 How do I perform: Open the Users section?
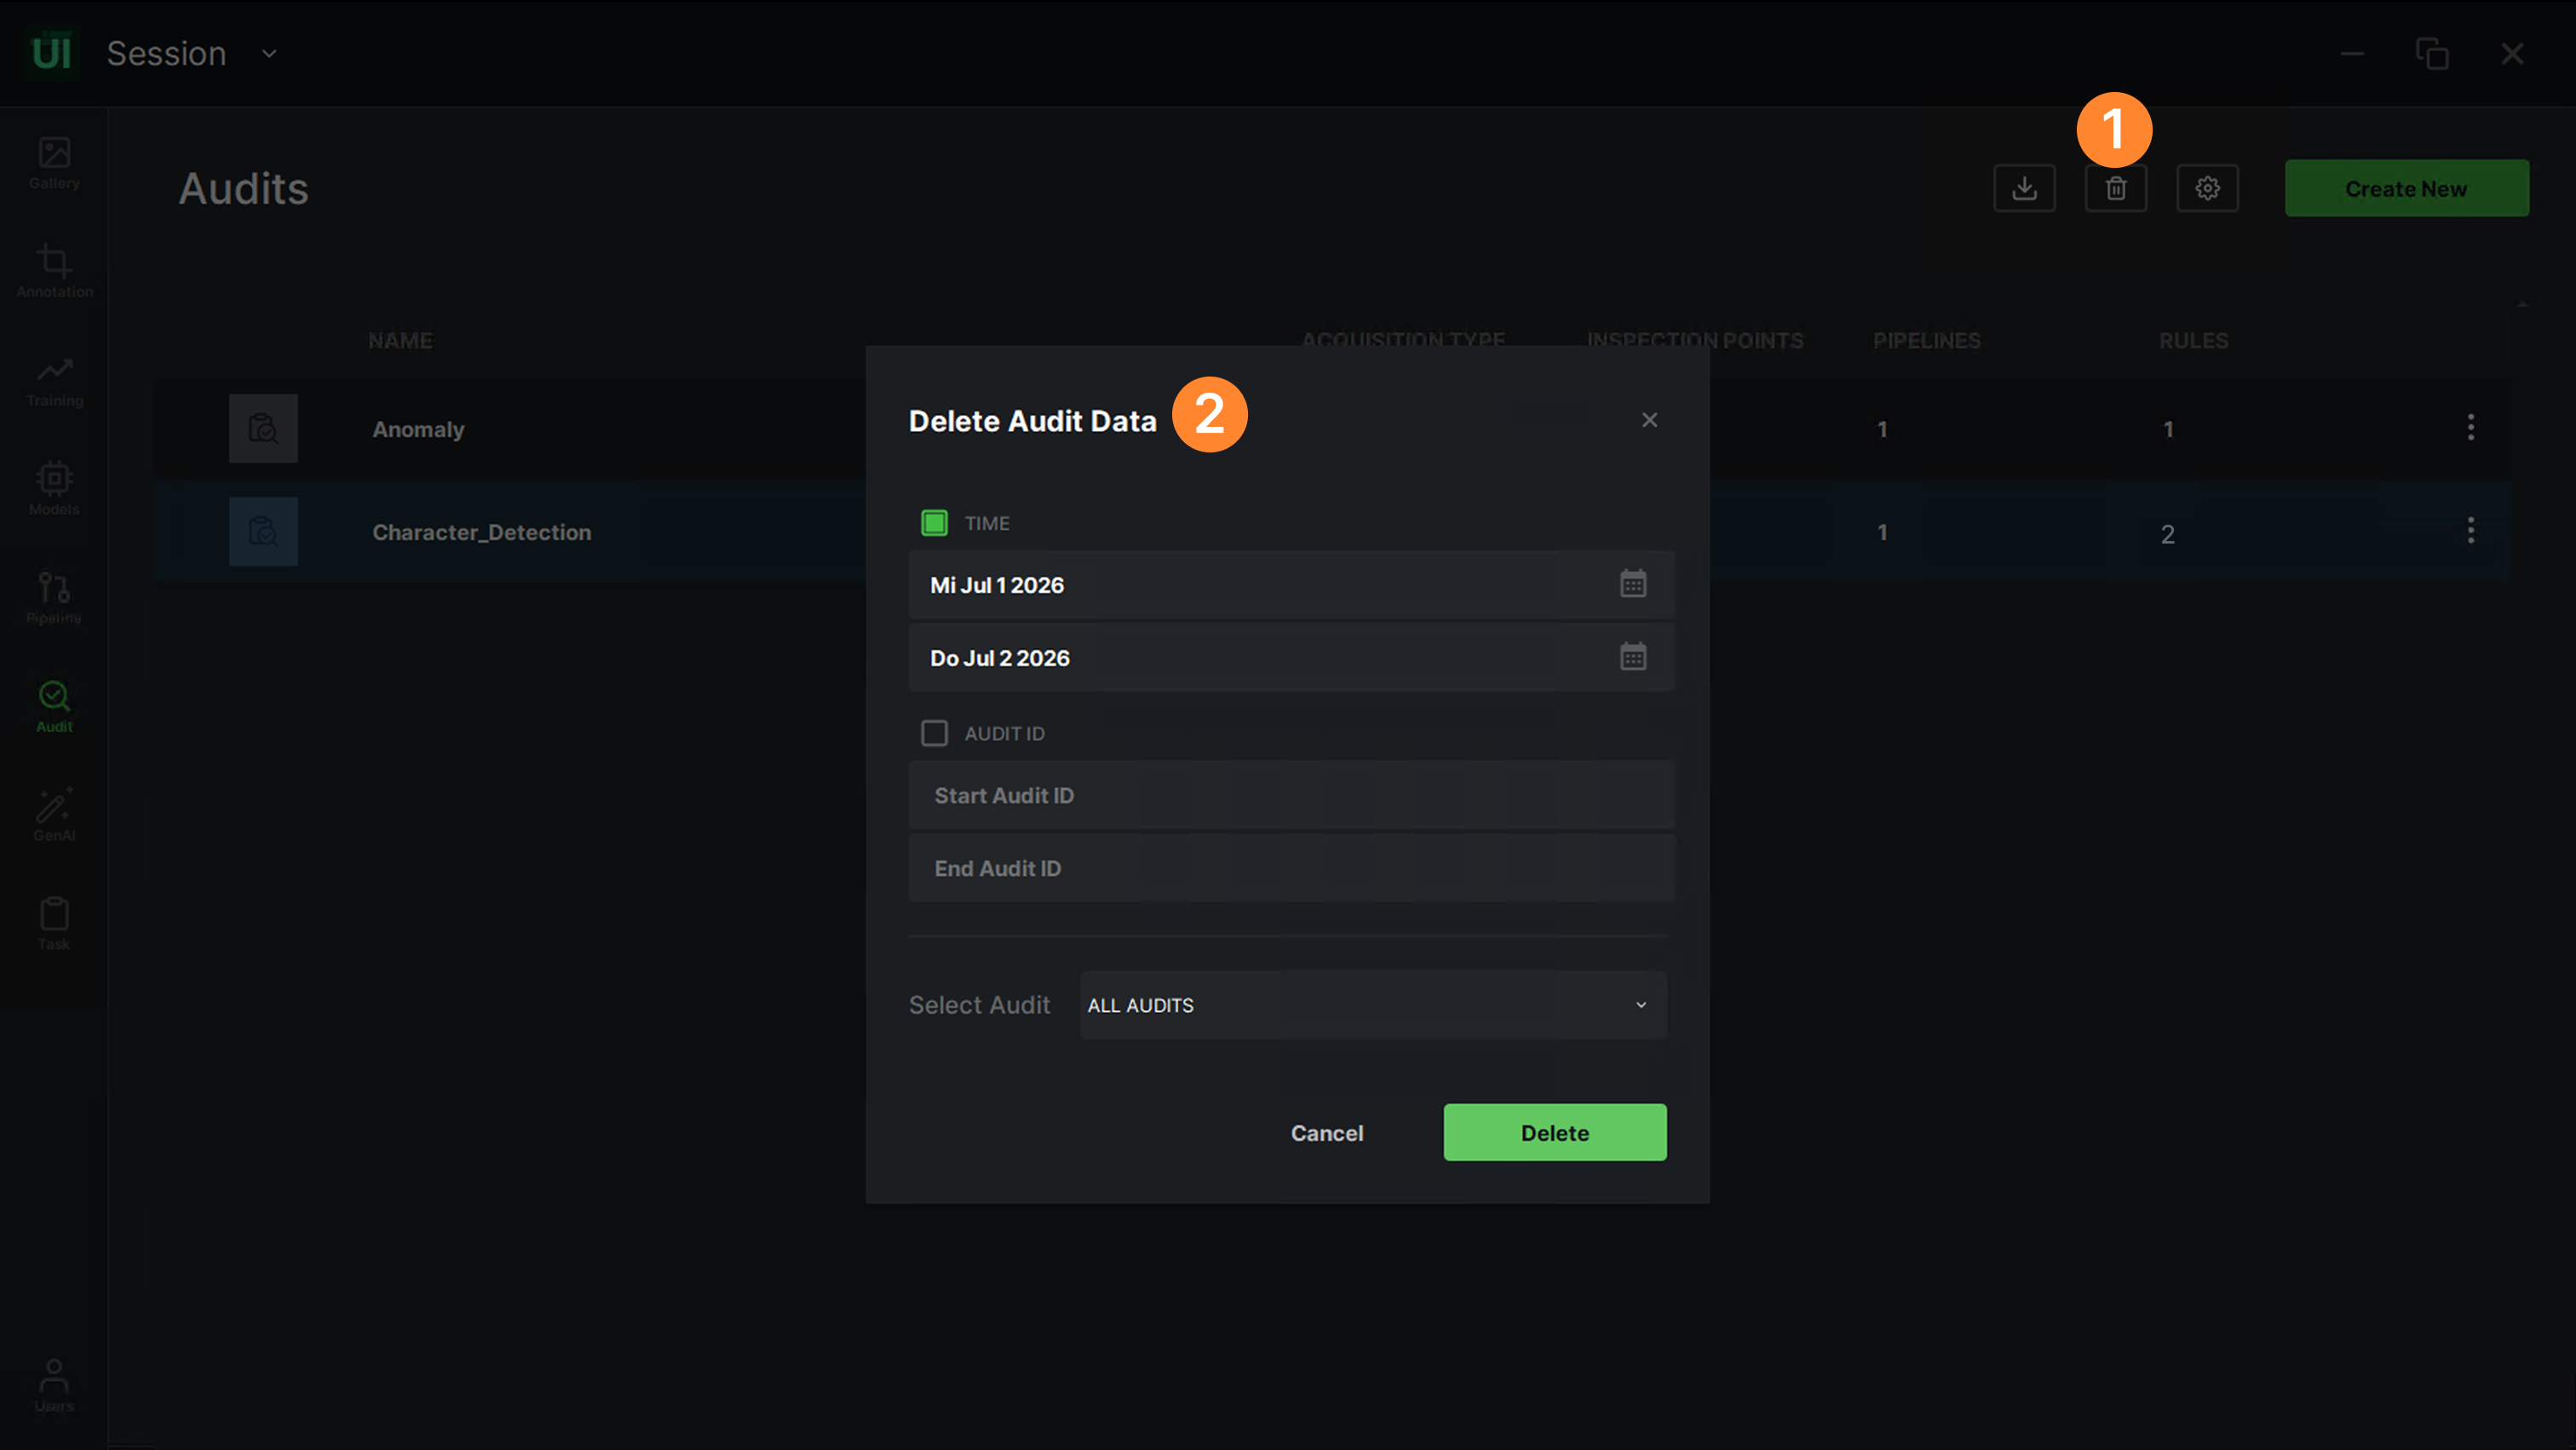coord(54,1385)
